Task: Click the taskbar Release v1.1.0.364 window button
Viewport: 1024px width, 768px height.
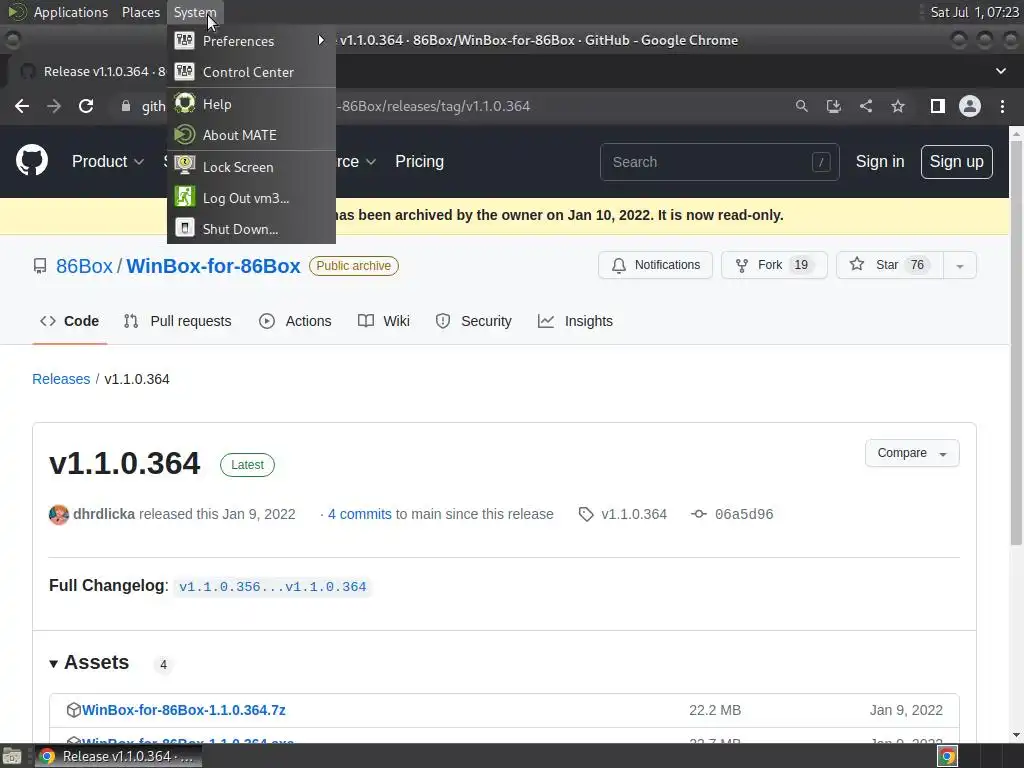Action: (118, 756)
